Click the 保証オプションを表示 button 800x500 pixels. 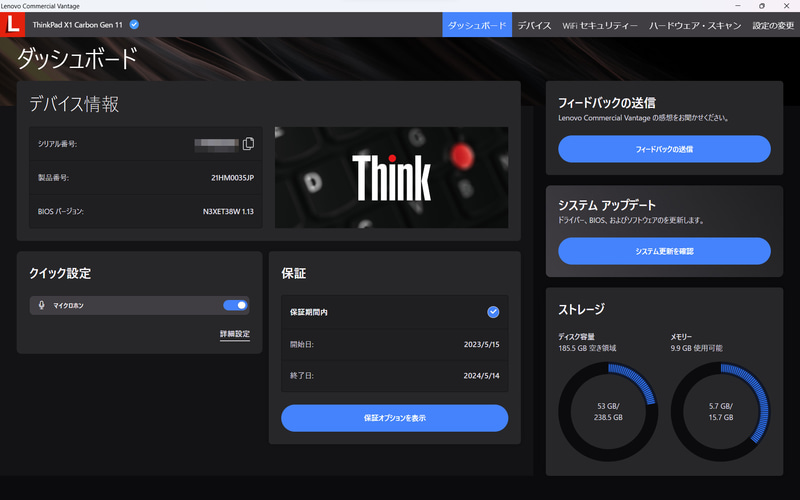tap(394, 418)
